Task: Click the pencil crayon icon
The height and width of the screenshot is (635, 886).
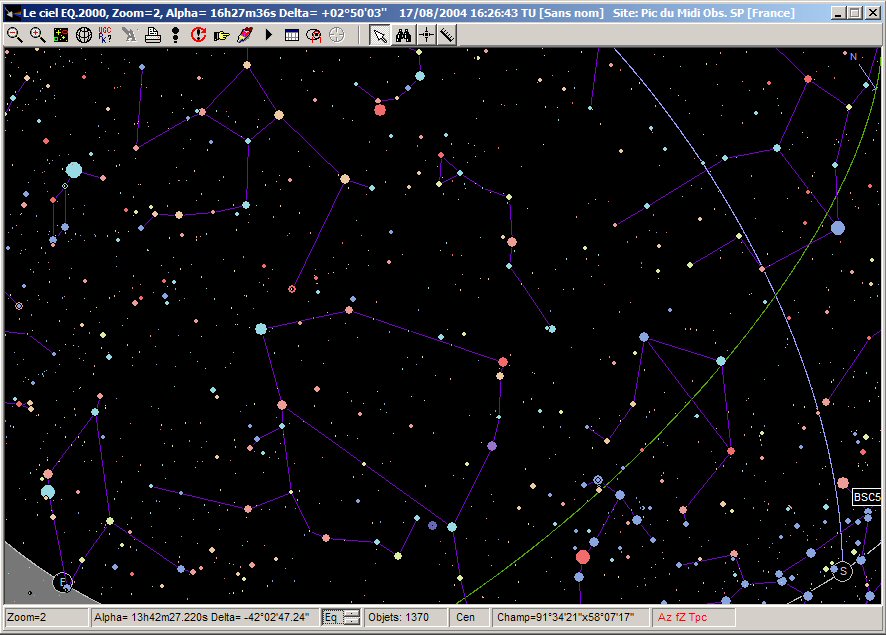Action: coord(245,35)
